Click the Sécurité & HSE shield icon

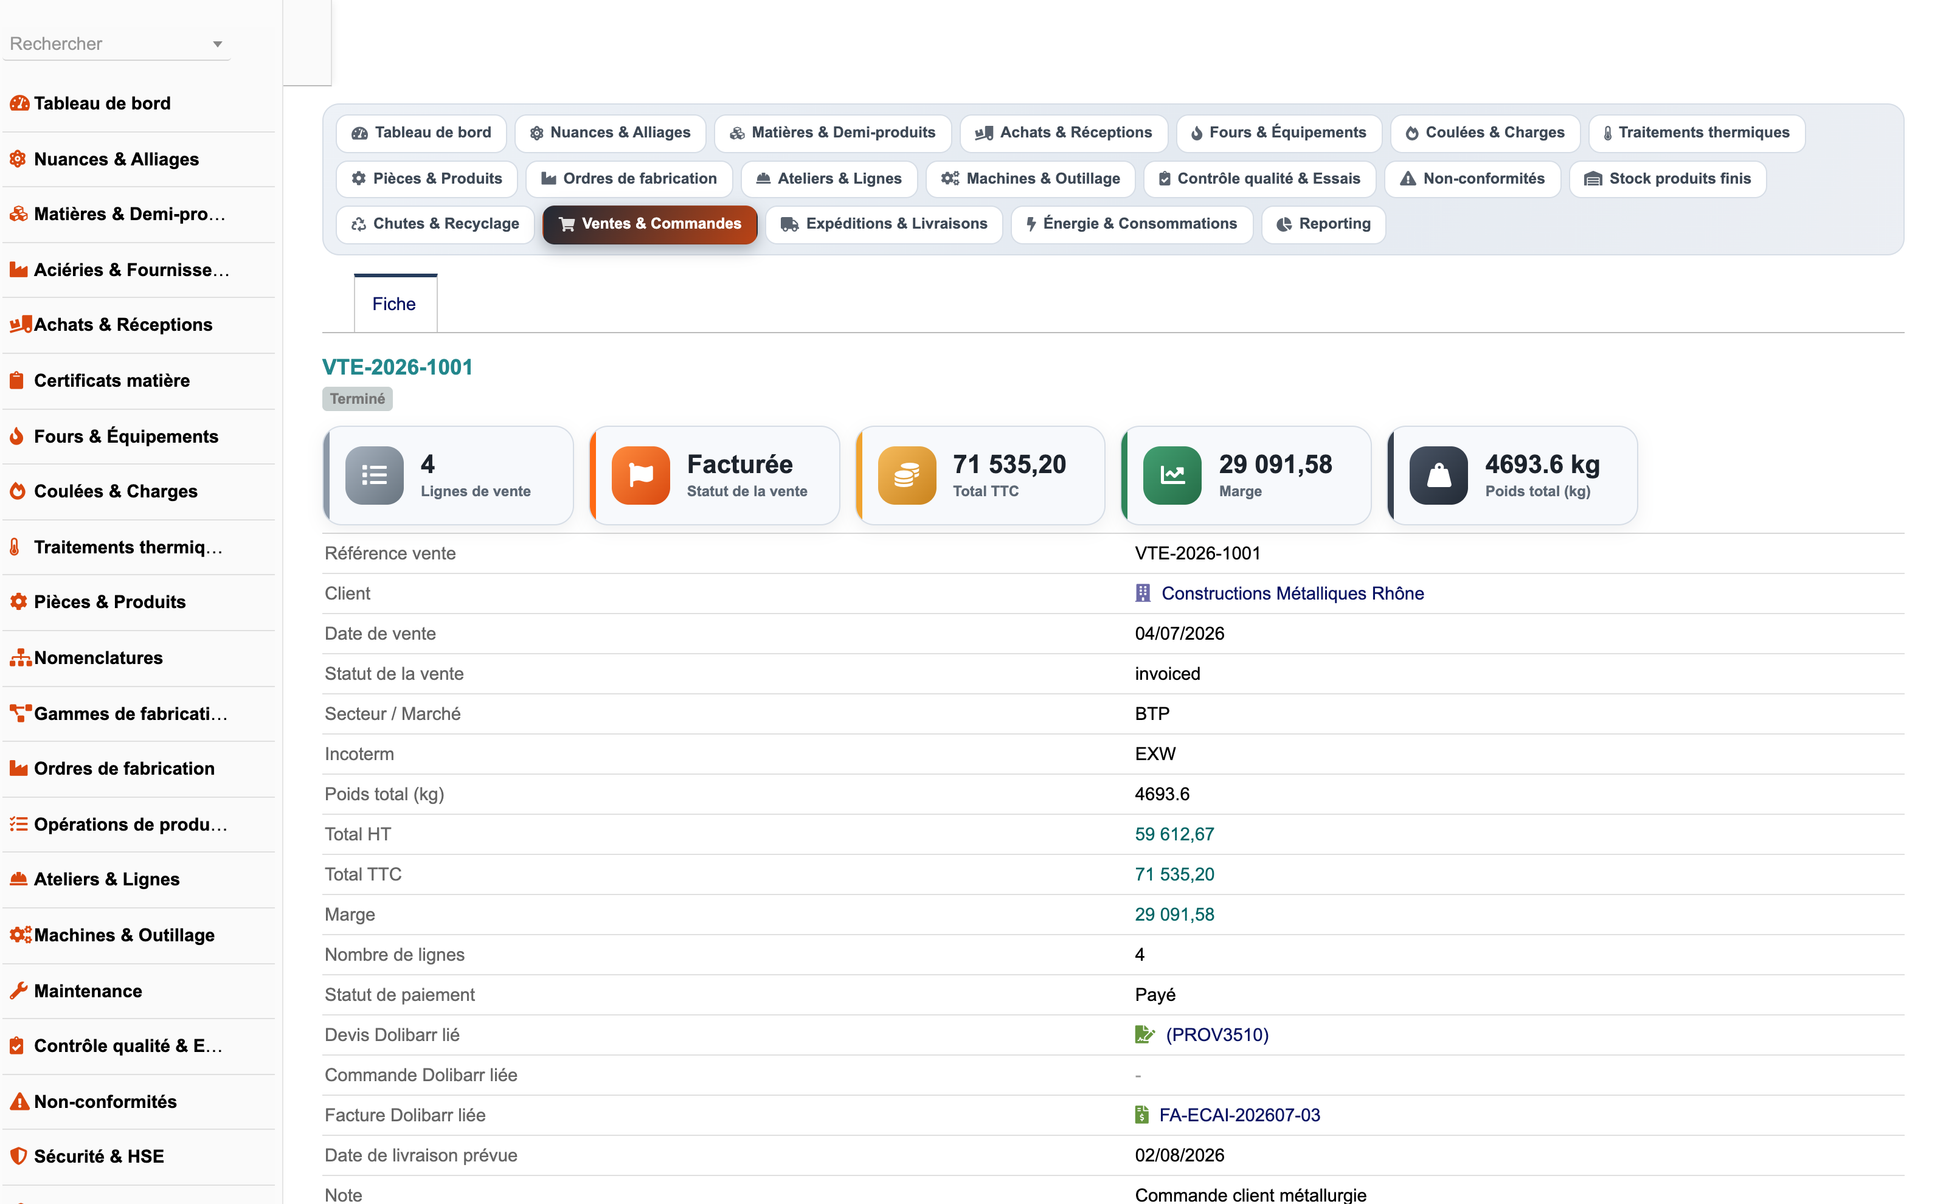click(18, 1156)
